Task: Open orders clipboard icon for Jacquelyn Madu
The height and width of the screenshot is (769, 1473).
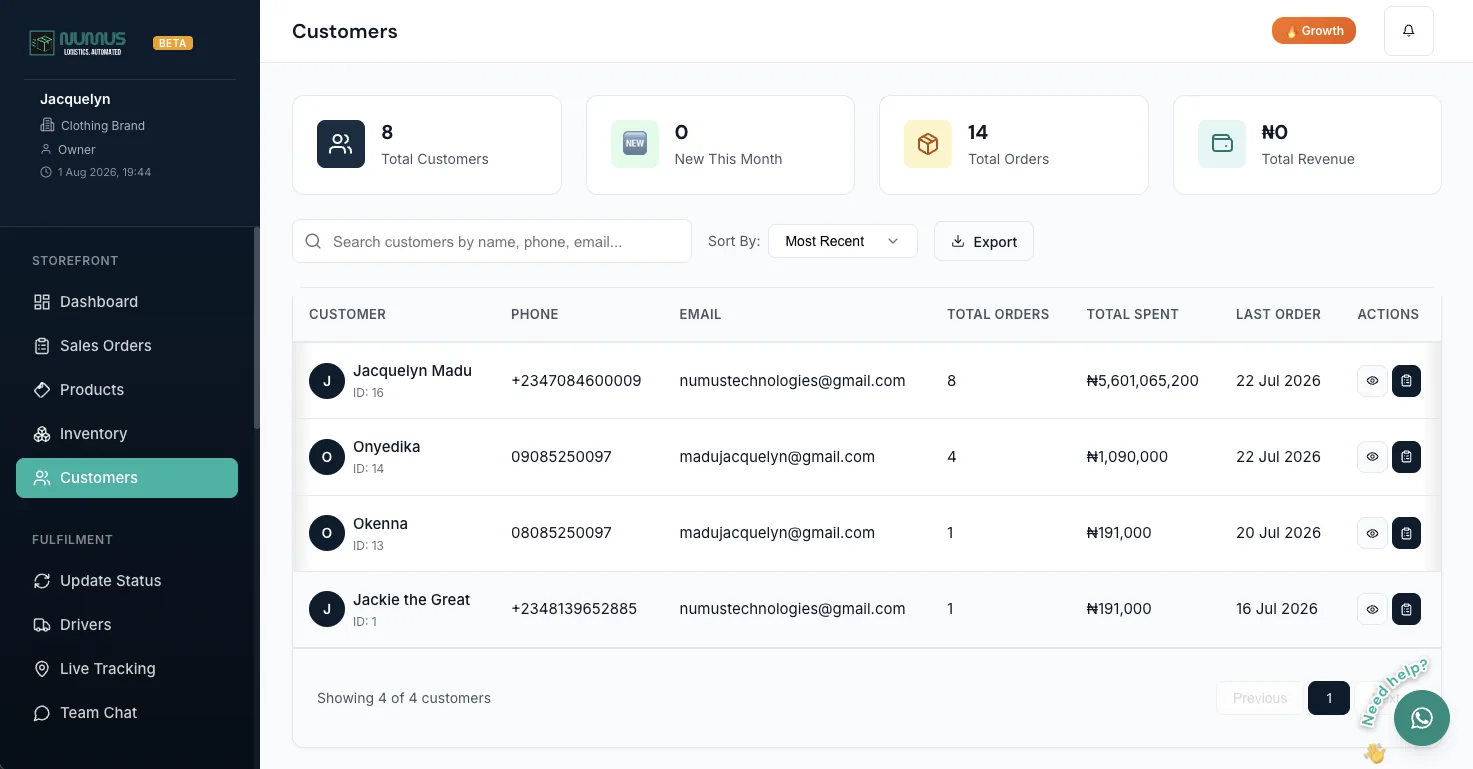Action: [x=1406, y=381]
